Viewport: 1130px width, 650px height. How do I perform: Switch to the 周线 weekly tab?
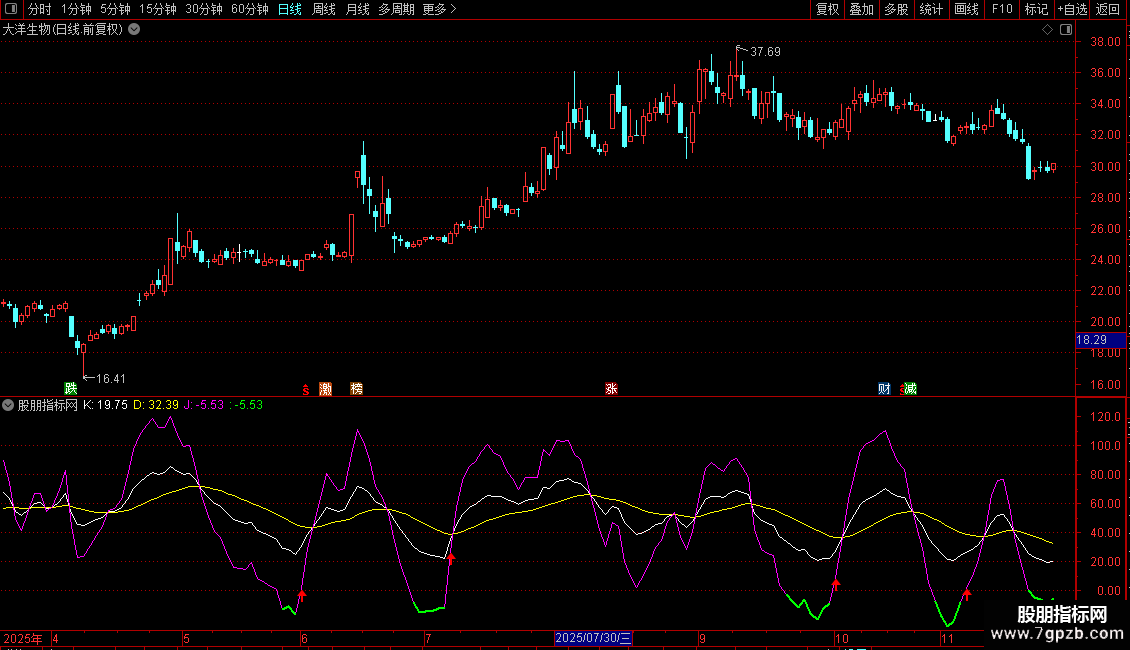click(324, 10)
